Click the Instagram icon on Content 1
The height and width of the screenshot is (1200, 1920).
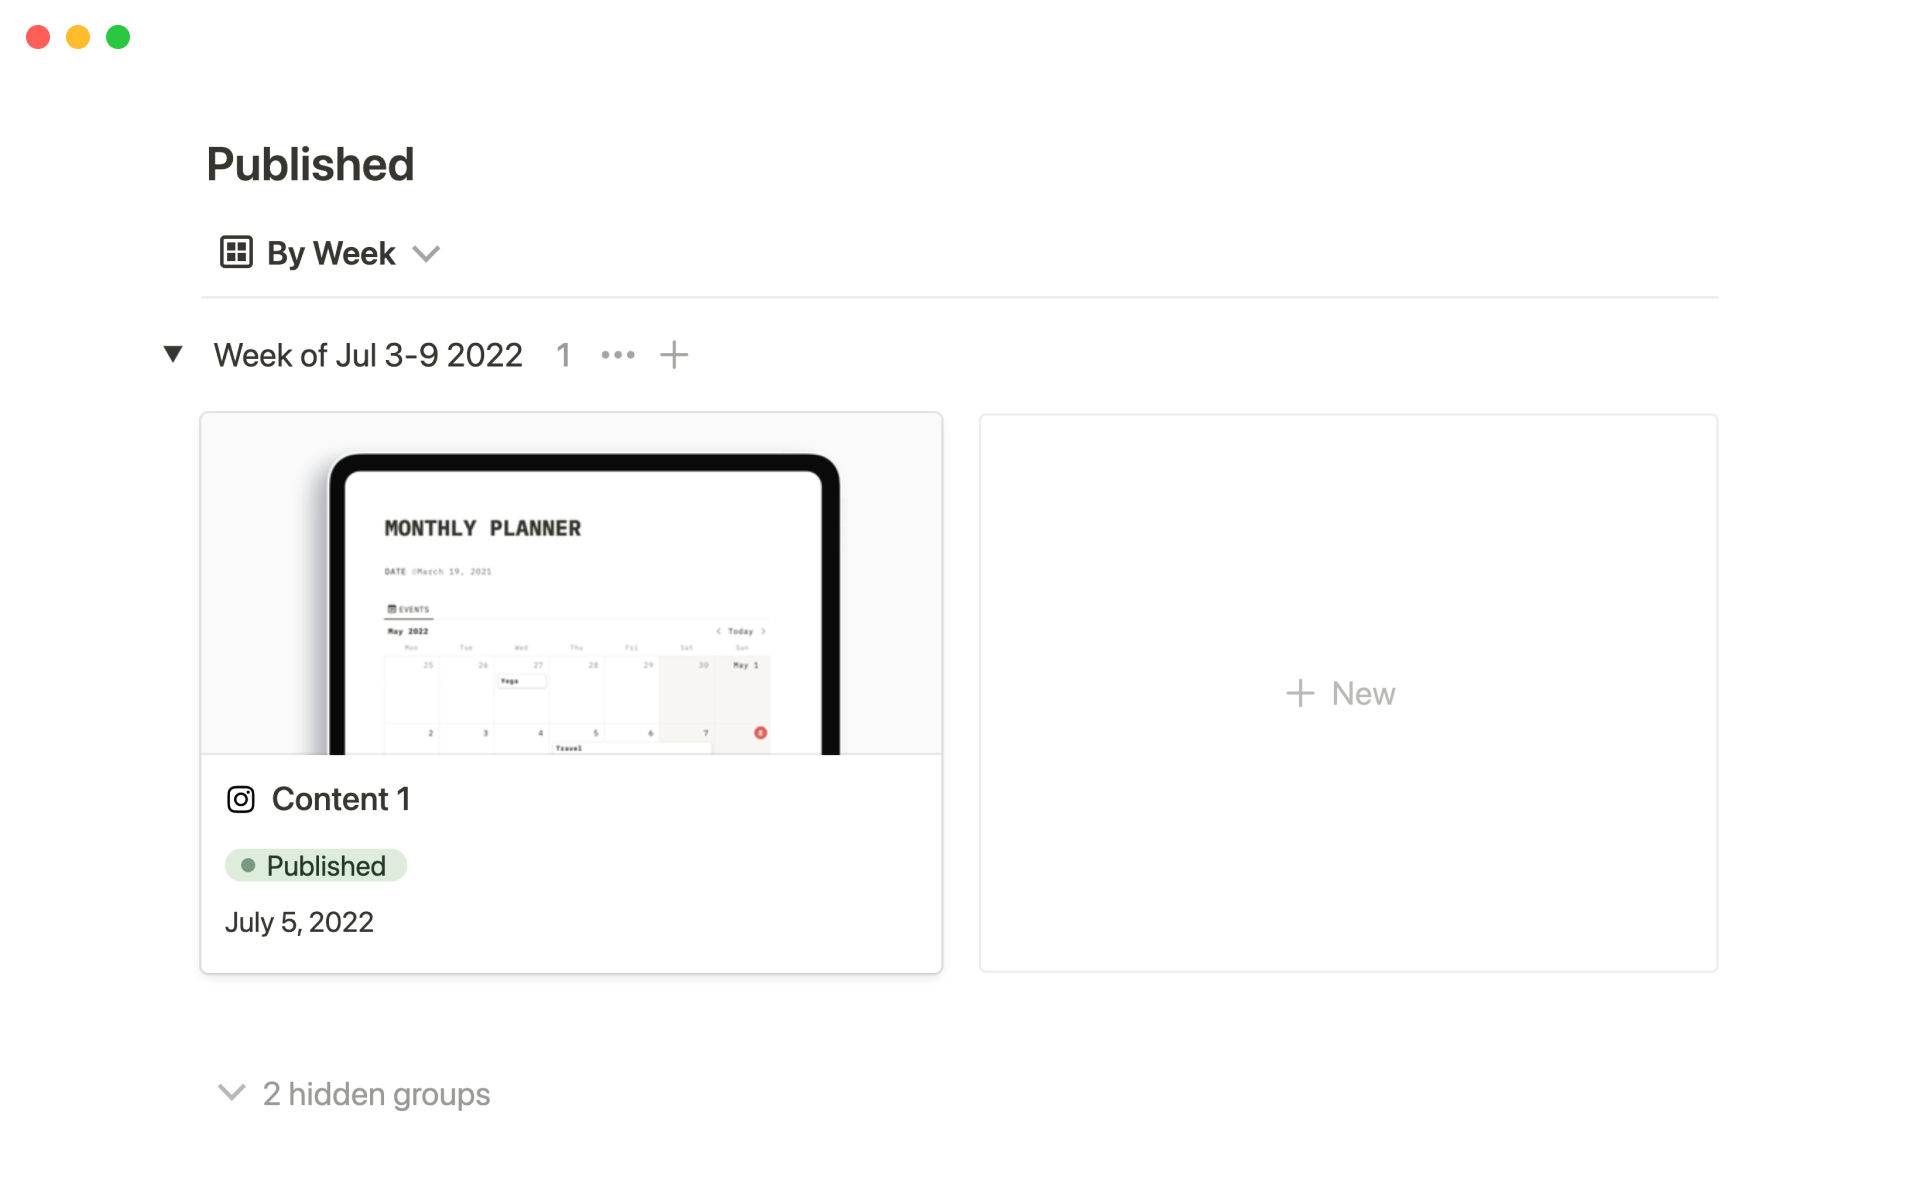tap(241, 800)
